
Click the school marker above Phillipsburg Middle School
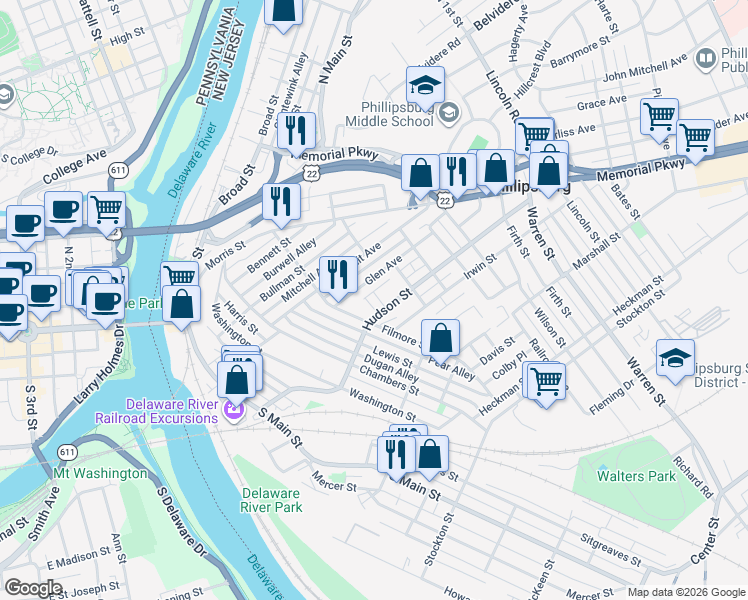(x=426, y=86)
